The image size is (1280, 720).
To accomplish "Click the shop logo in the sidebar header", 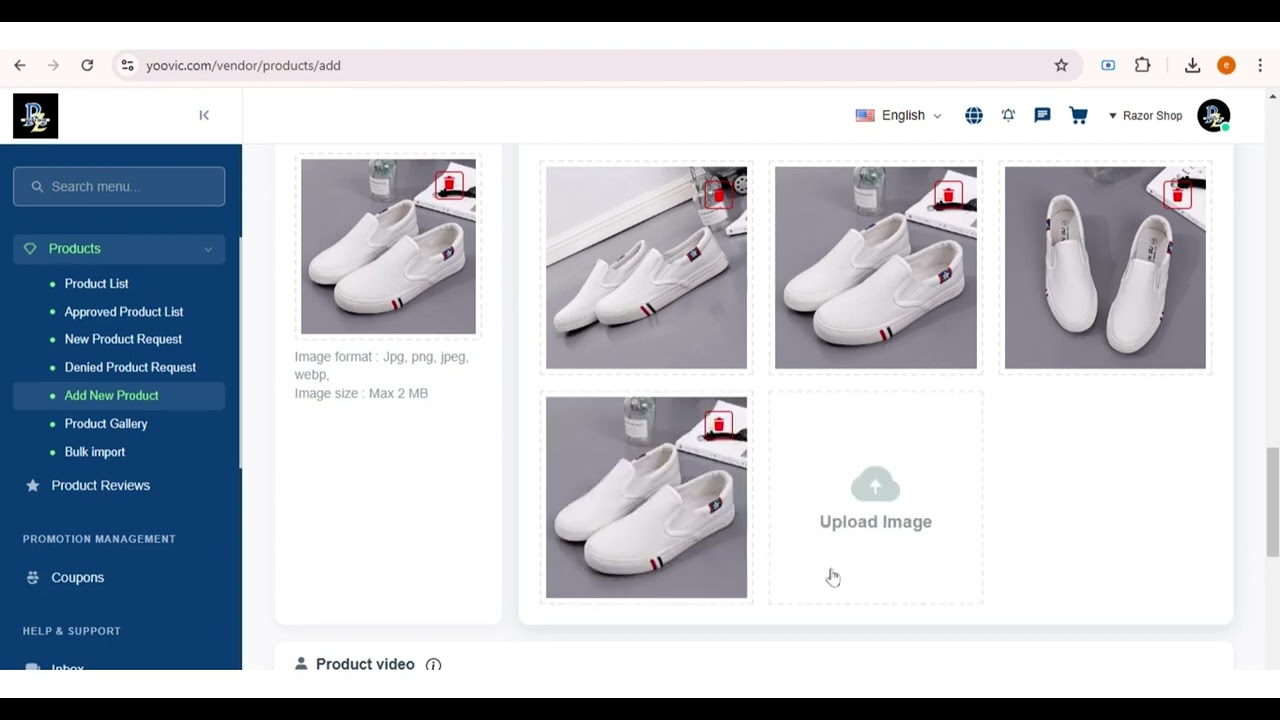I will (x=35, y=115).
